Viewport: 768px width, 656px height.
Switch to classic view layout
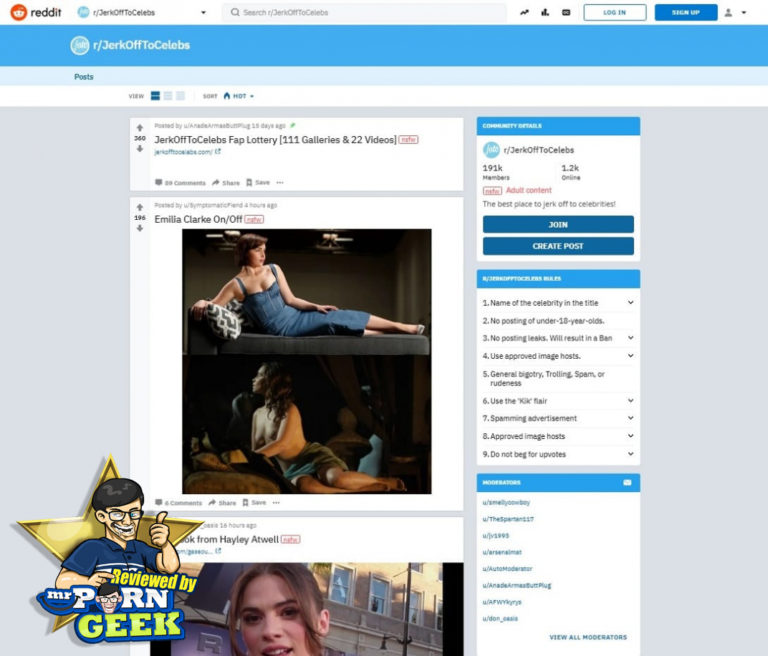point(168,96)
